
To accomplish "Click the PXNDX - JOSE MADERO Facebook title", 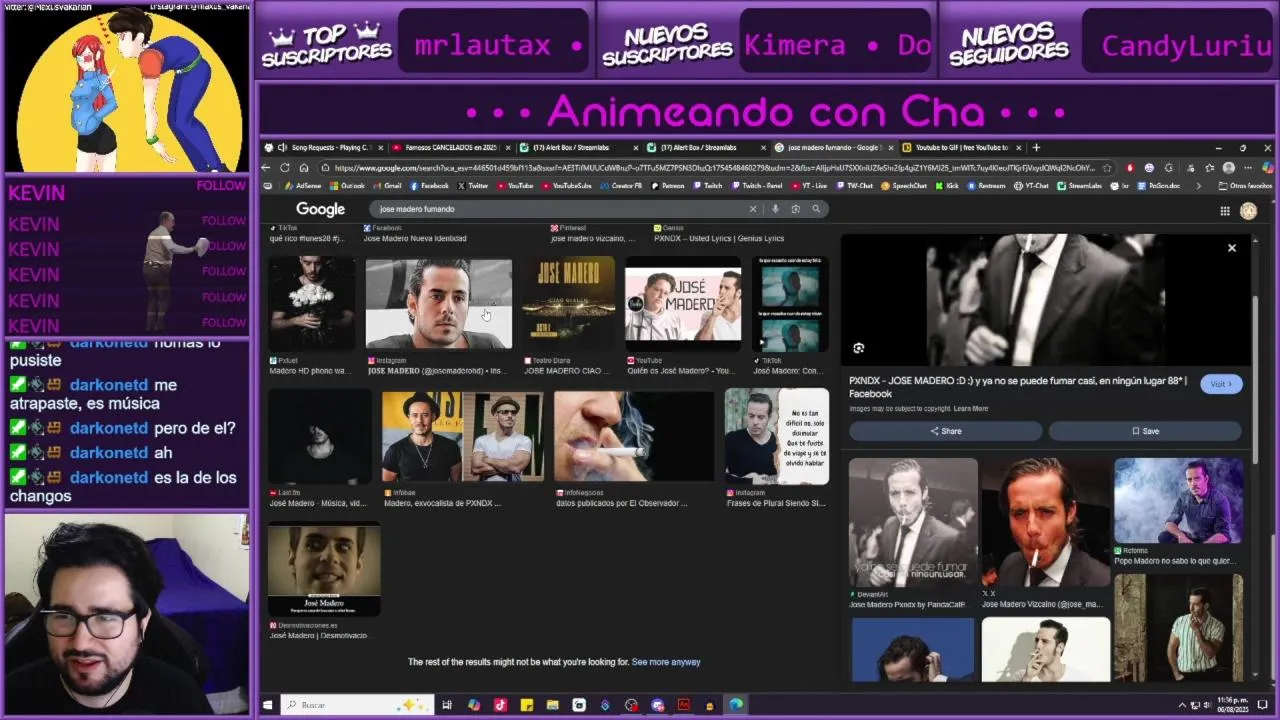I will coord(1018,386).
